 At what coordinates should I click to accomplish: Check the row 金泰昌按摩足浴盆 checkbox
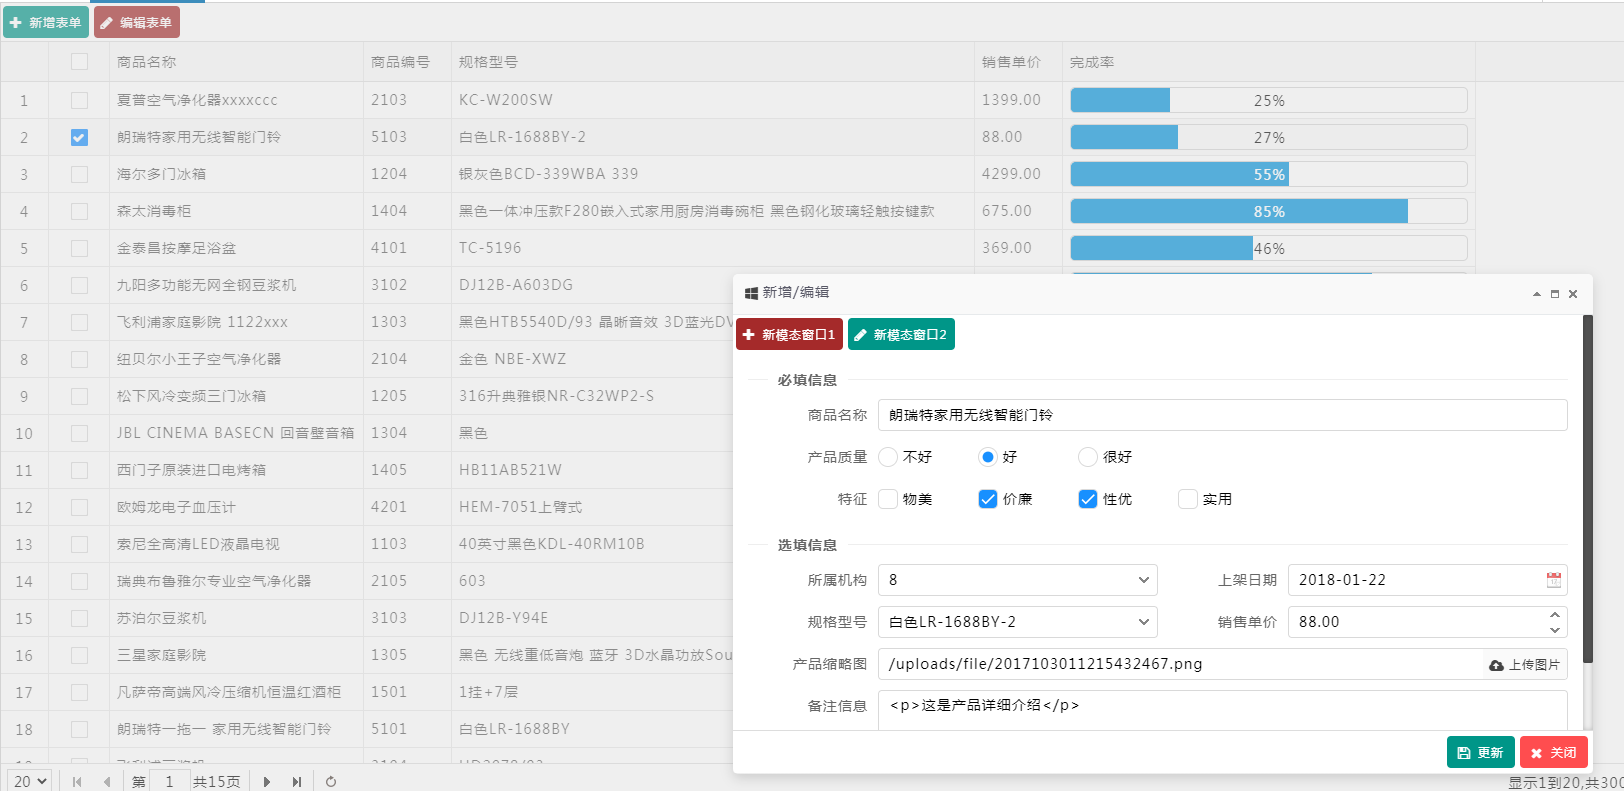tap(79, 248)
